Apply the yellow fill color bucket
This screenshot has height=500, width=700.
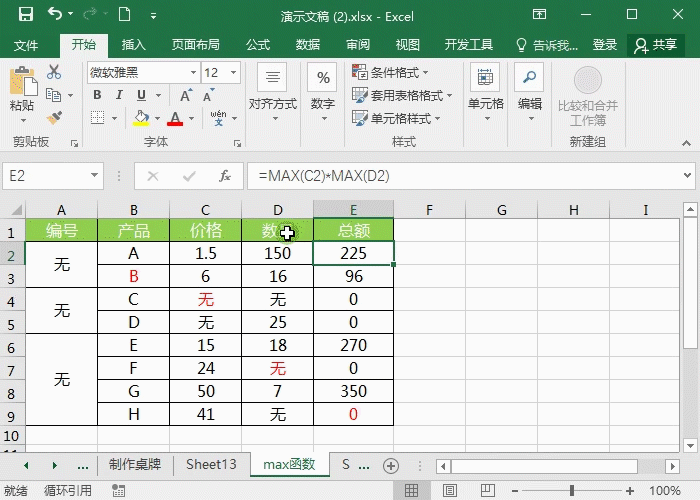tap(141, 118)
